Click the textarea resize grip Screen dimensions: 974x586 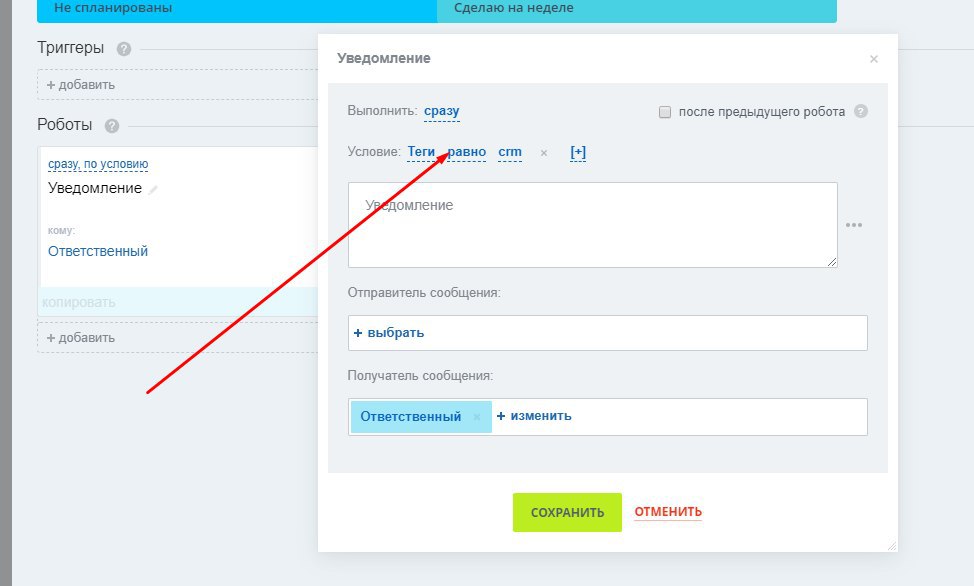[832, 262]
